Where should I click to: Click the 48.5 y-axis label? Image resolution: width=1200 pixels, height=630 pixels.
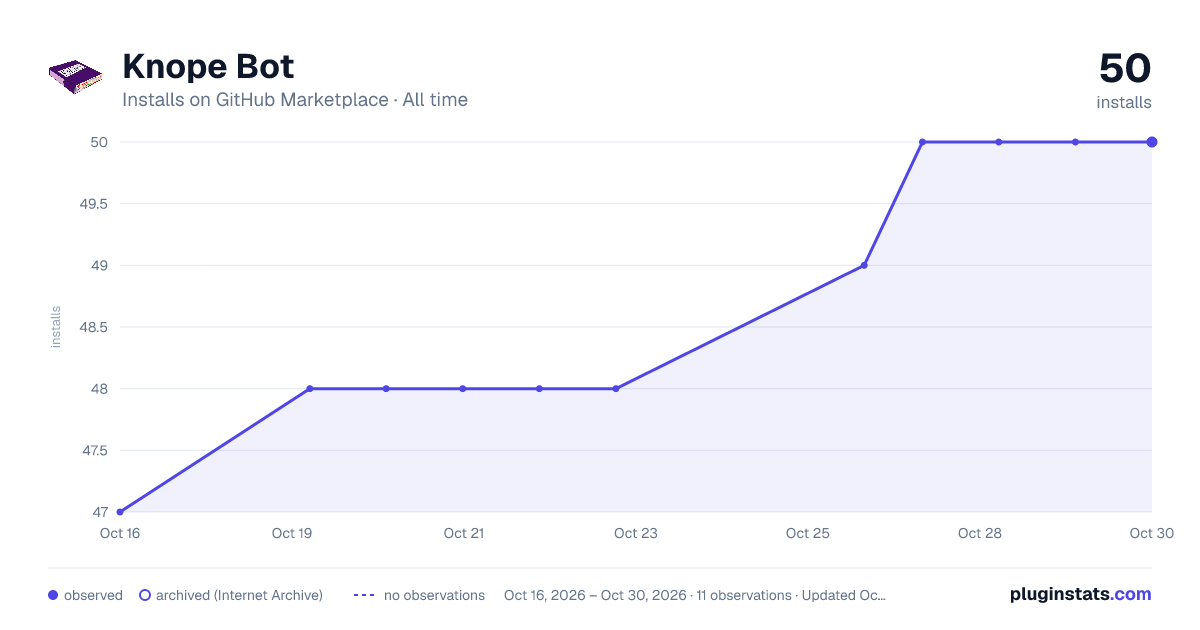point(93,327)
